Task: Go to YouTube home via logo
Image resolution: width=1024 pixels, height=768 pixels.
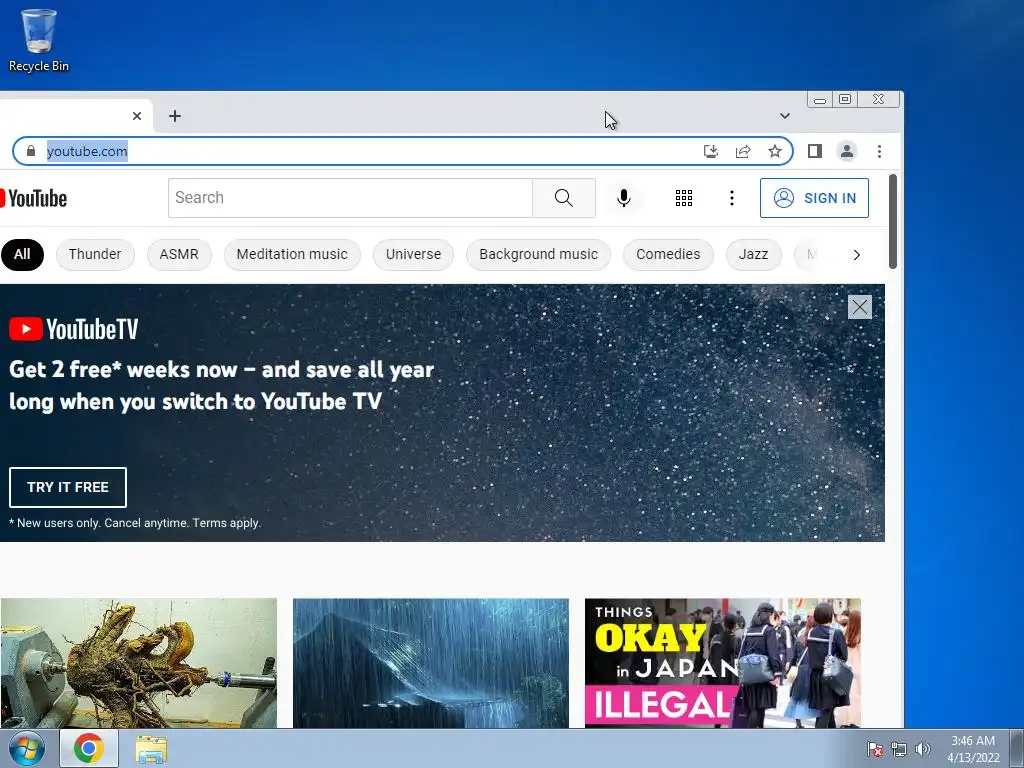Action: tap(33, 199)
